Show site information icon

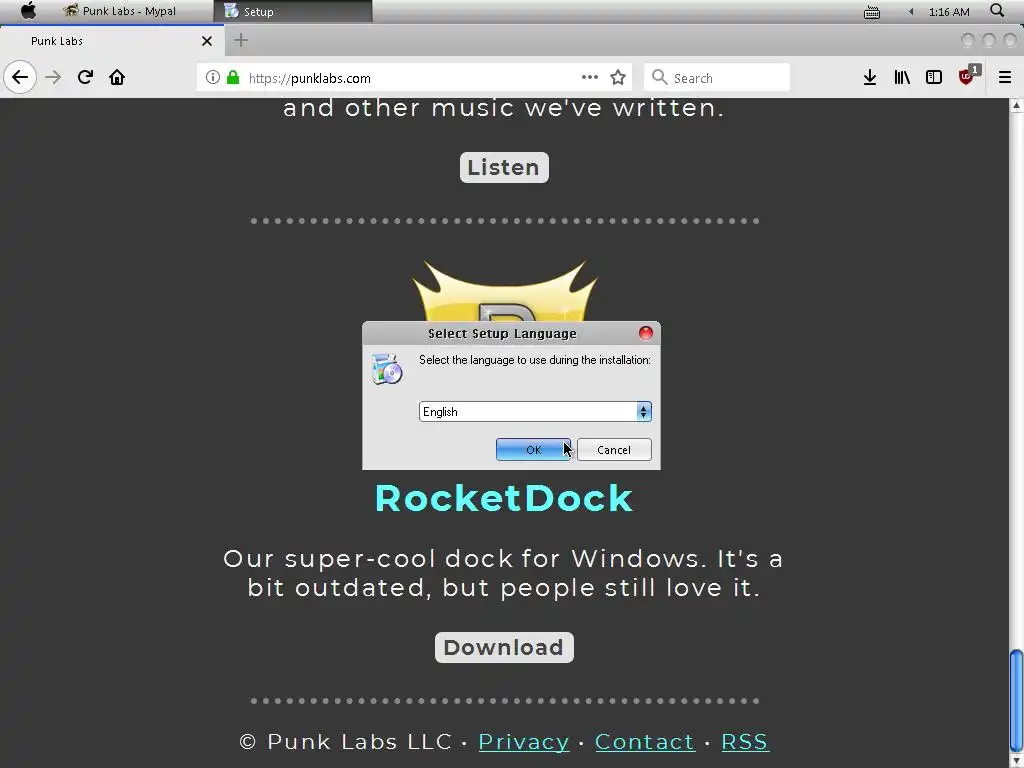click(212, 78)
